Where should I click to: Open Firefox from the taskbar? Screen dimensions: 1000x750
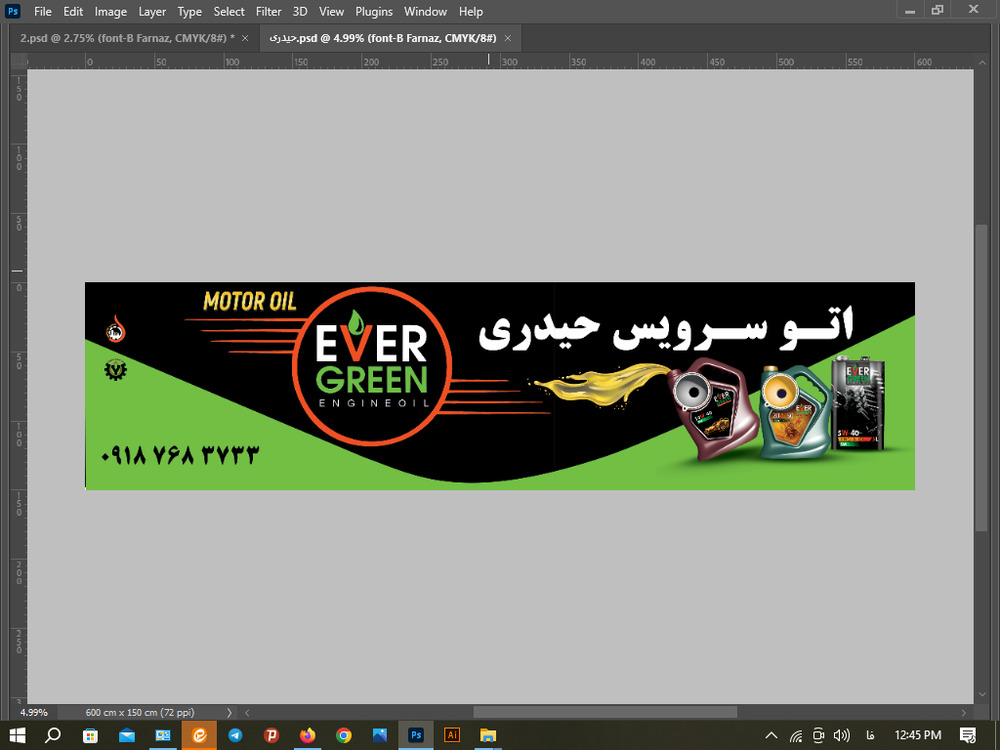[x=307, y=735]
